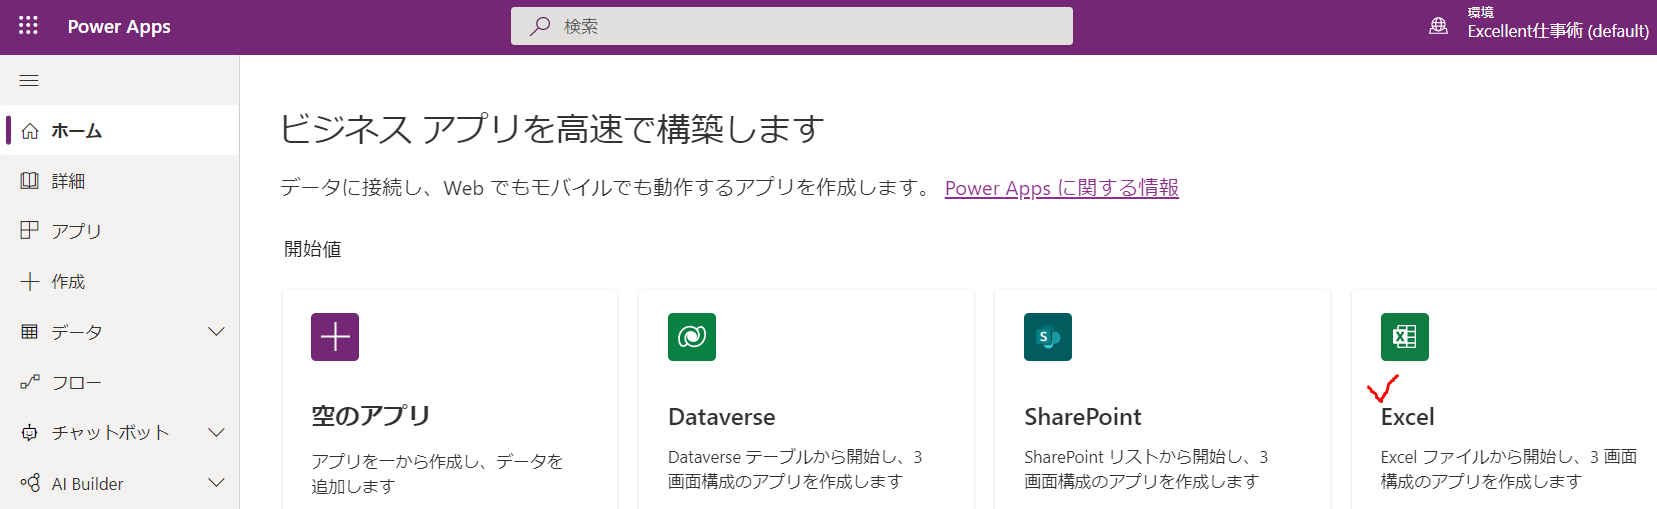This screenshot has width=1657, height=509.
Task: Click the environment globe icon
Action: coord(1438,26)
